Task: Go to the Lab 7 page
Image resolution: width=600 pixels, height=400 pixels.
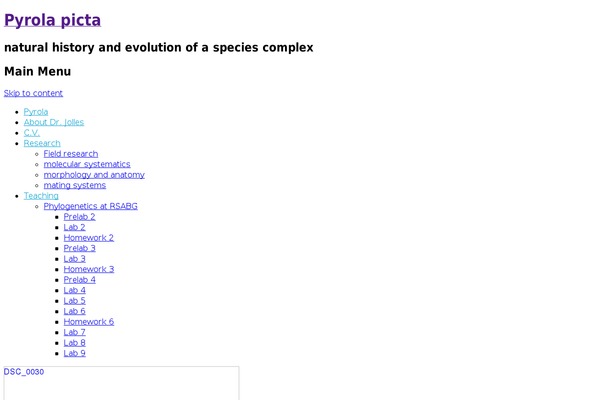Action: click(x=75, y=332)
